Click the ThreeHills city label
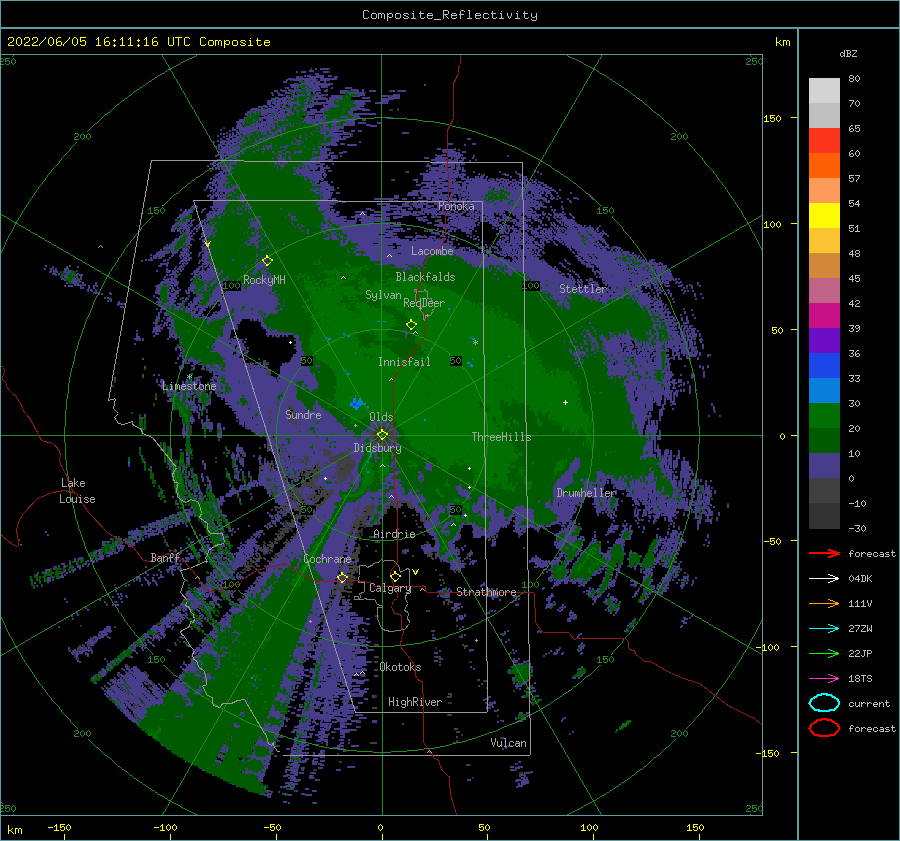The height and width of the screenshot is (841, 900). (502, 437)
